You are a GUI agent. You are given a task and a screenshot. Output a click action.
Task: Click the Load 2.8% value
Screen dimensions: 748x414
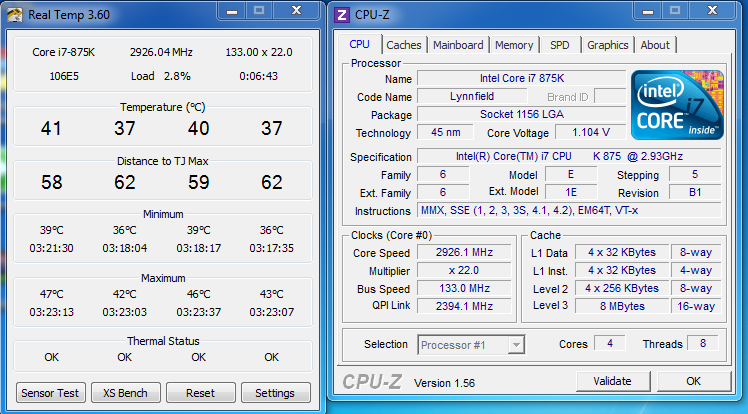pos(177,76)
